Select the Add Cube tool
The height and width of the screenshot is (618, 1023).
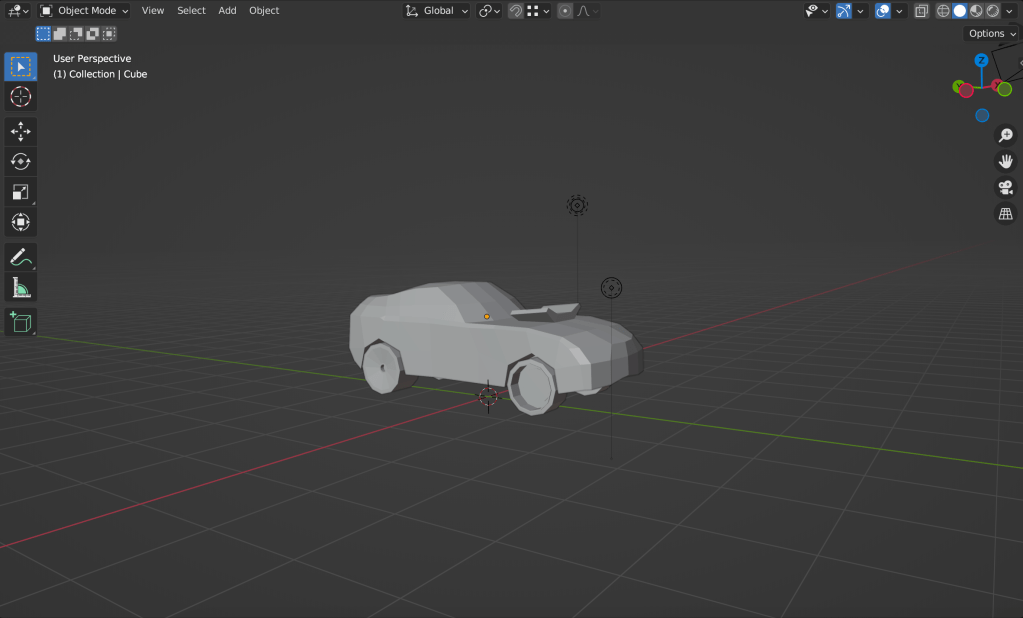(20, 322)
